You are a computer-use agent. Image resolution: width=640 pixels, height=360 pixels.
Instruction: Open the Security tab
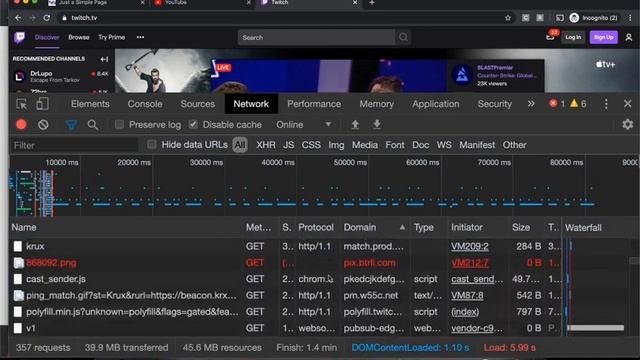495,104
